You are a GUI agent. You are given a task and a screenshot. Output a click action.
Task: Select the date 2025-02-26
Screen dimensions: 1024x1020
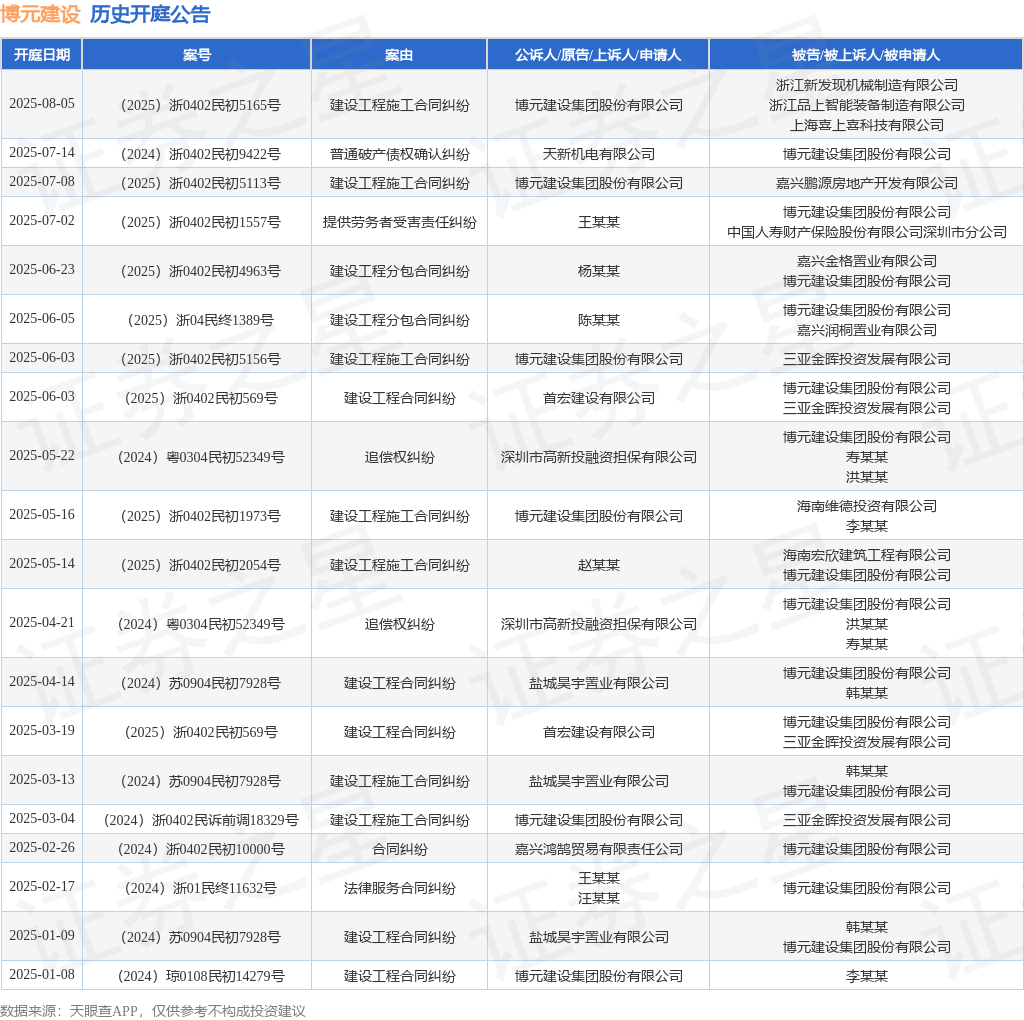(42, 848)
